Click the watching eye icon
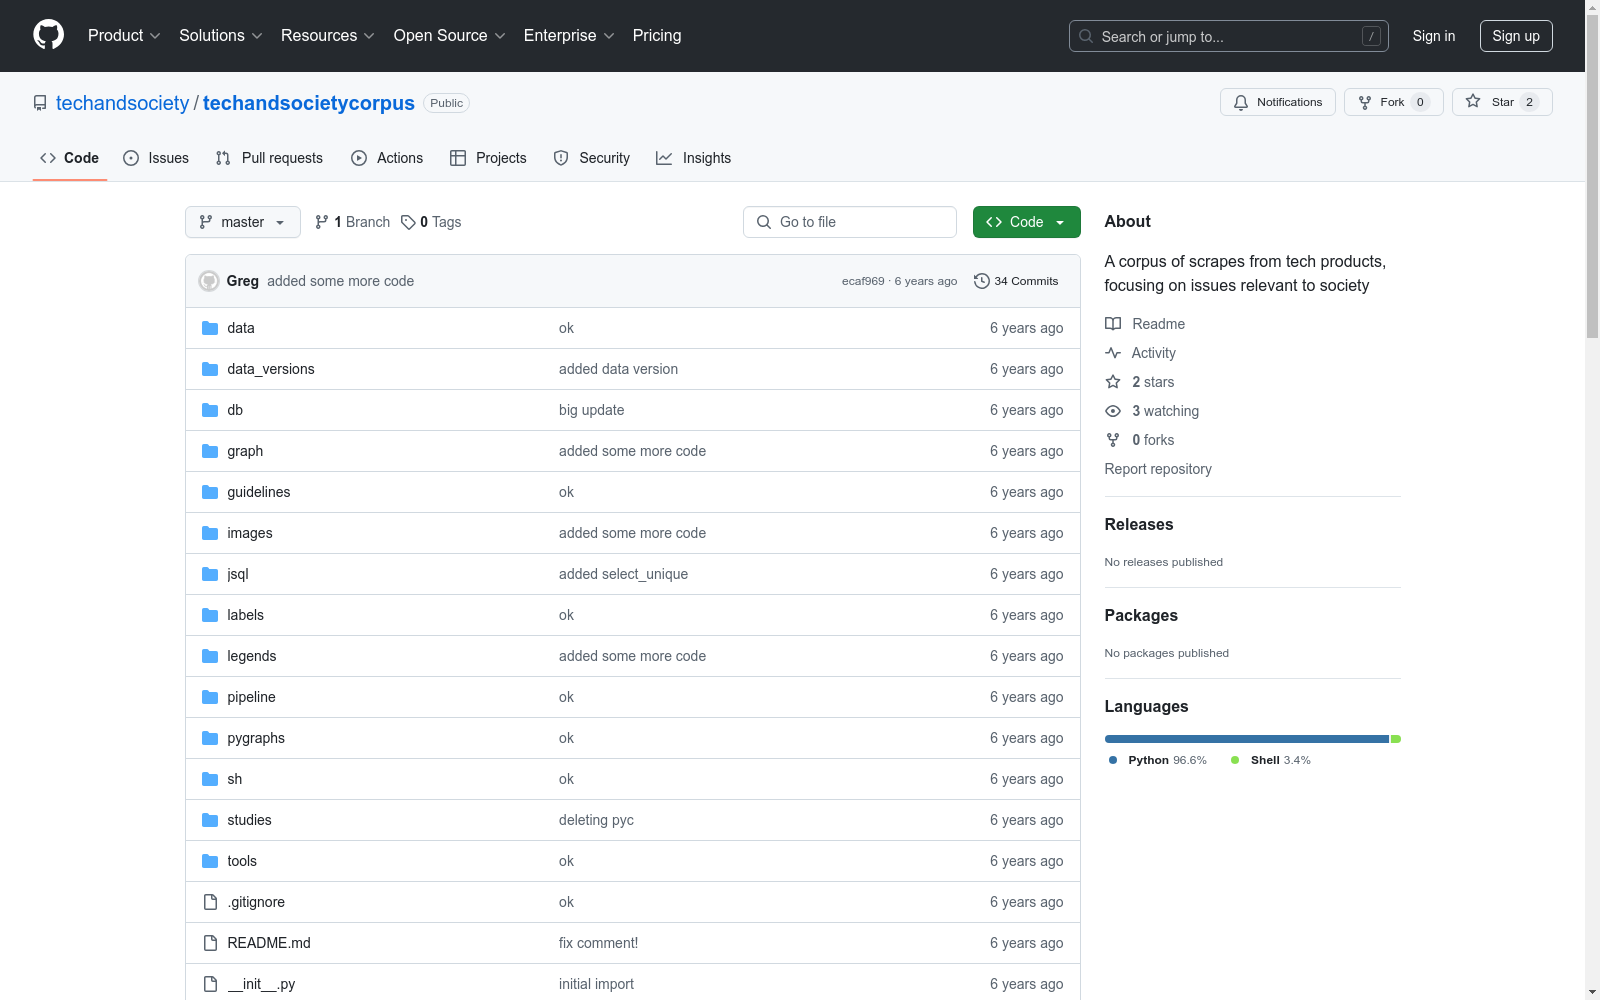 pyautogui.click(x=1113, y=411)
